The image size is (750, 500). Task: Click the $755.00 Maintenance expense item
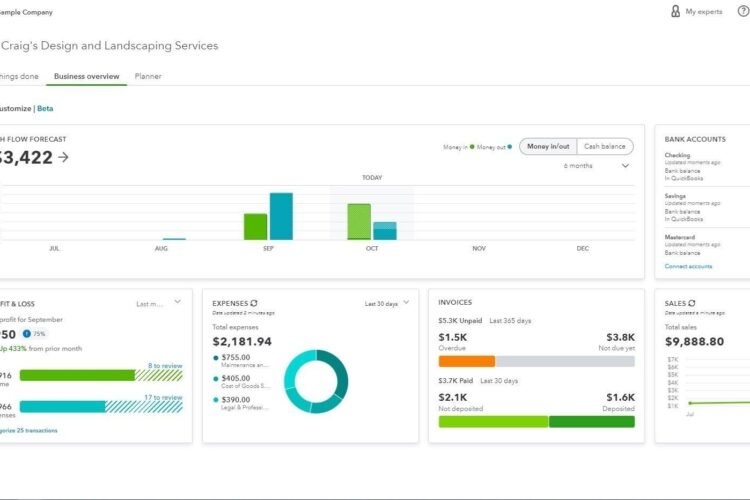pos(242,361)
